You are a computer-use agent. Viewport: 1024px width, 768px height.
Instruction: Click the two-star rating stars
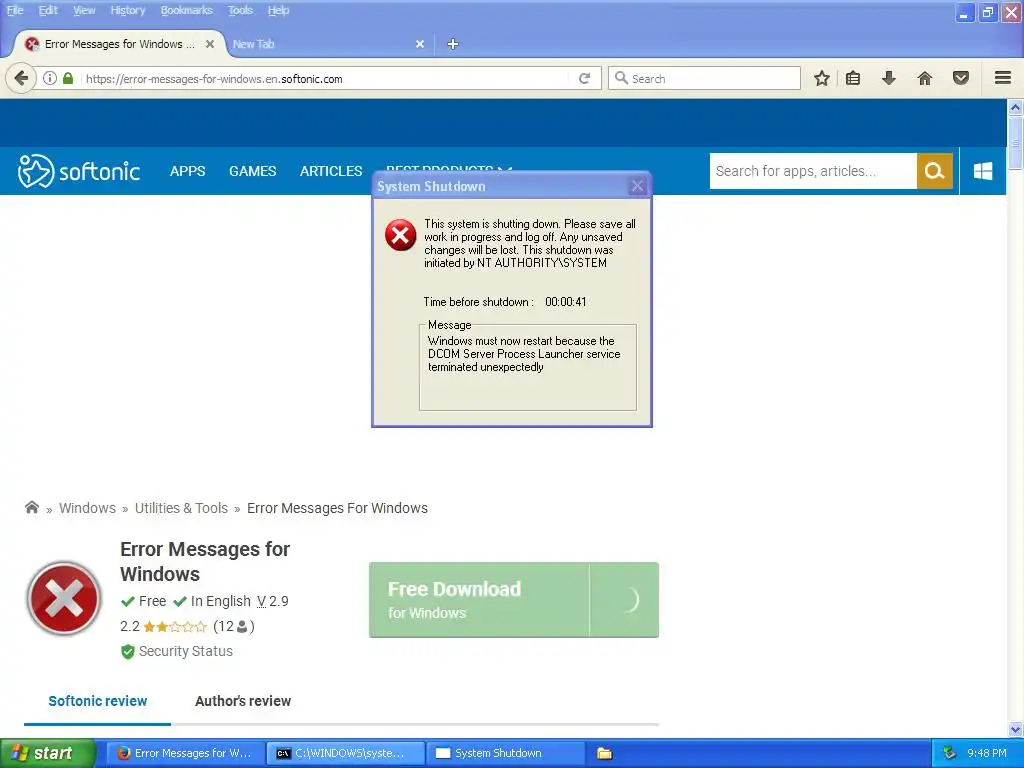(175, 627)
